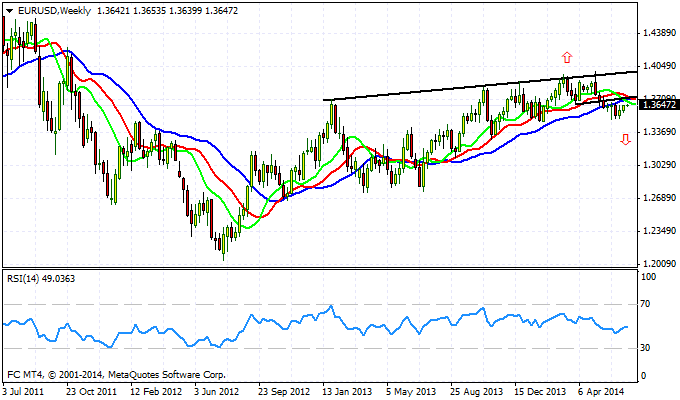Screen dimensions: 680x400
Task: Click the date label 23 Oct 2011
Action: tap(92, 392)
